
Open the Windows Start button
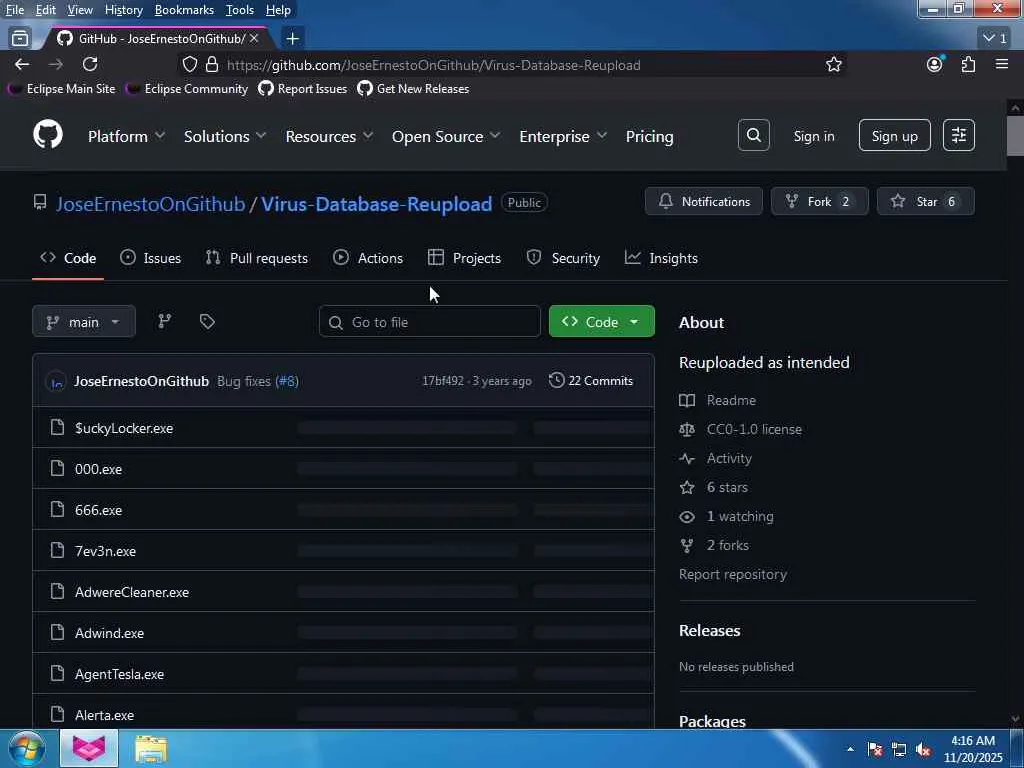click(x=26, y=748)
